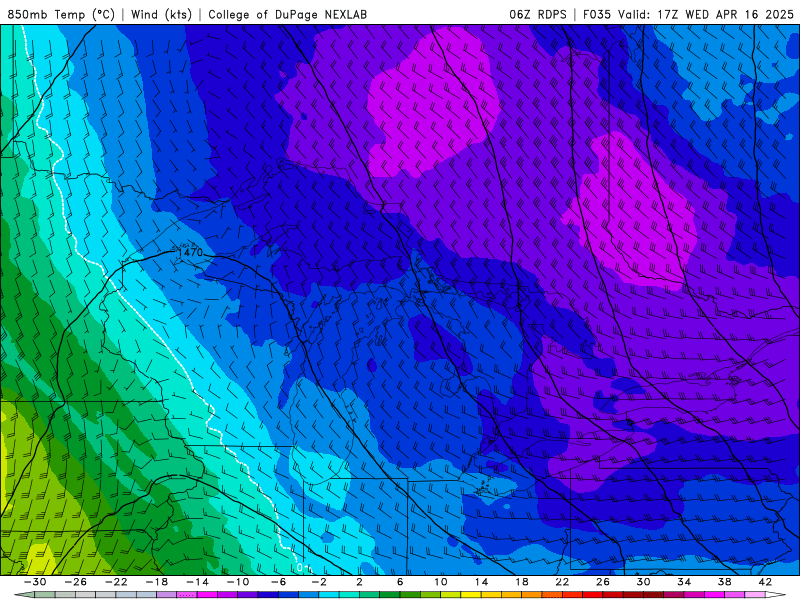Select the '-10' colorbar tick label
800x600 pixels.
tap(238, 582)
